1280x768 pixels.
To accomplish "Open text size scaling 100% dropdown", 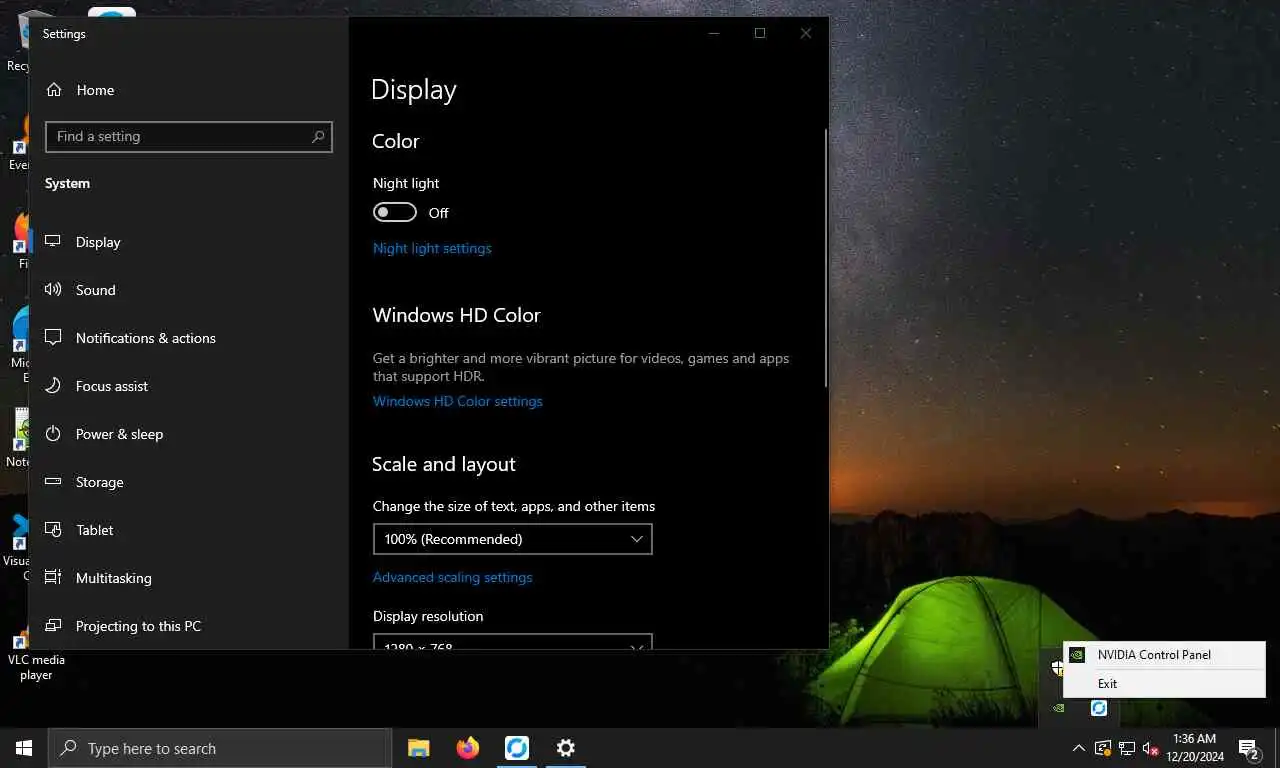I will 512,539.
